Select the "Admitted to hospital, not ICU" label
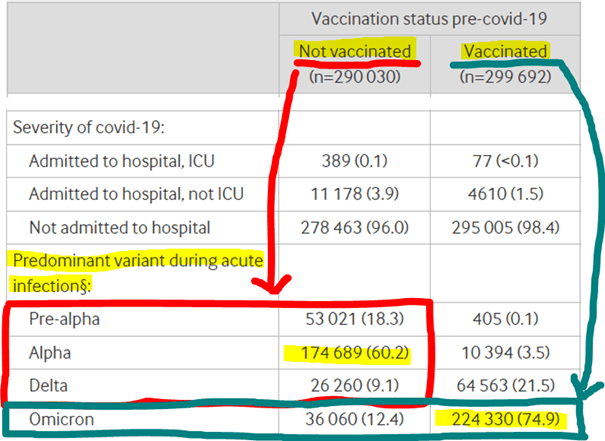Viewport: 605px width, 441px height. pyautogui.click(x=138, y=194)
